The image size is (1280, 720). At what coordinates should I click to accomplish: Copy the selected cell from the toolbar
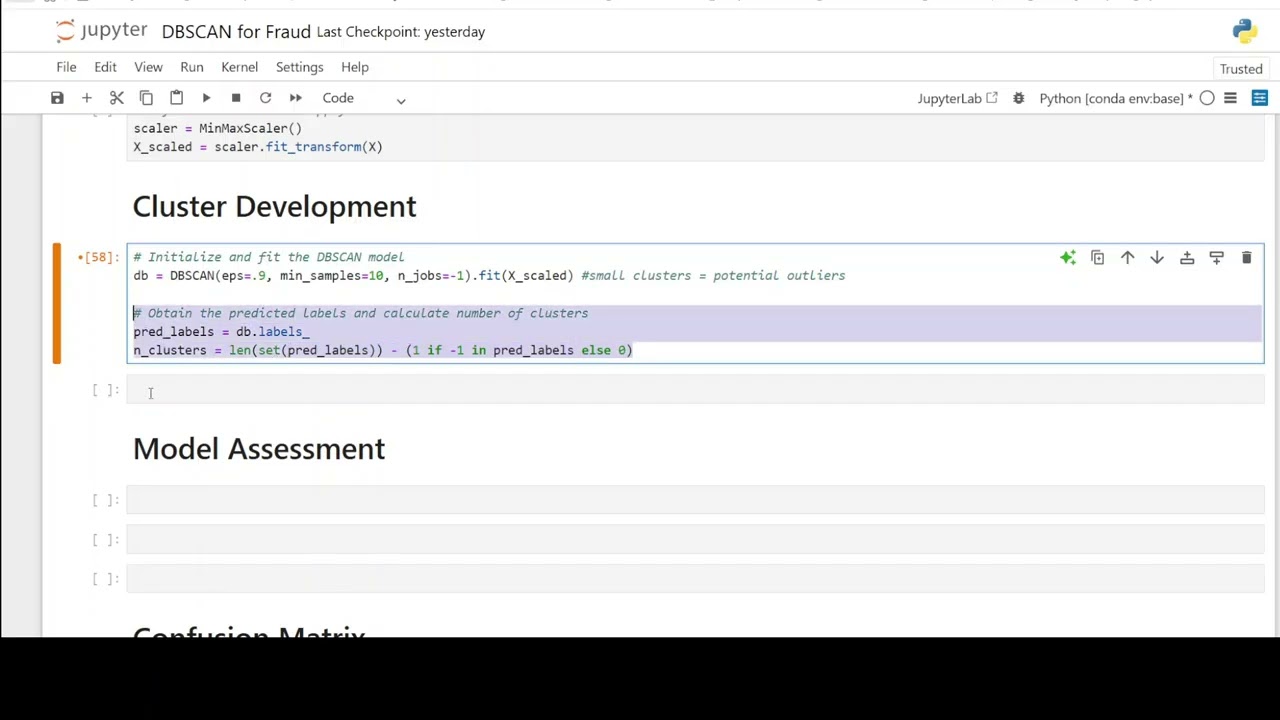(x=146, y=98)
